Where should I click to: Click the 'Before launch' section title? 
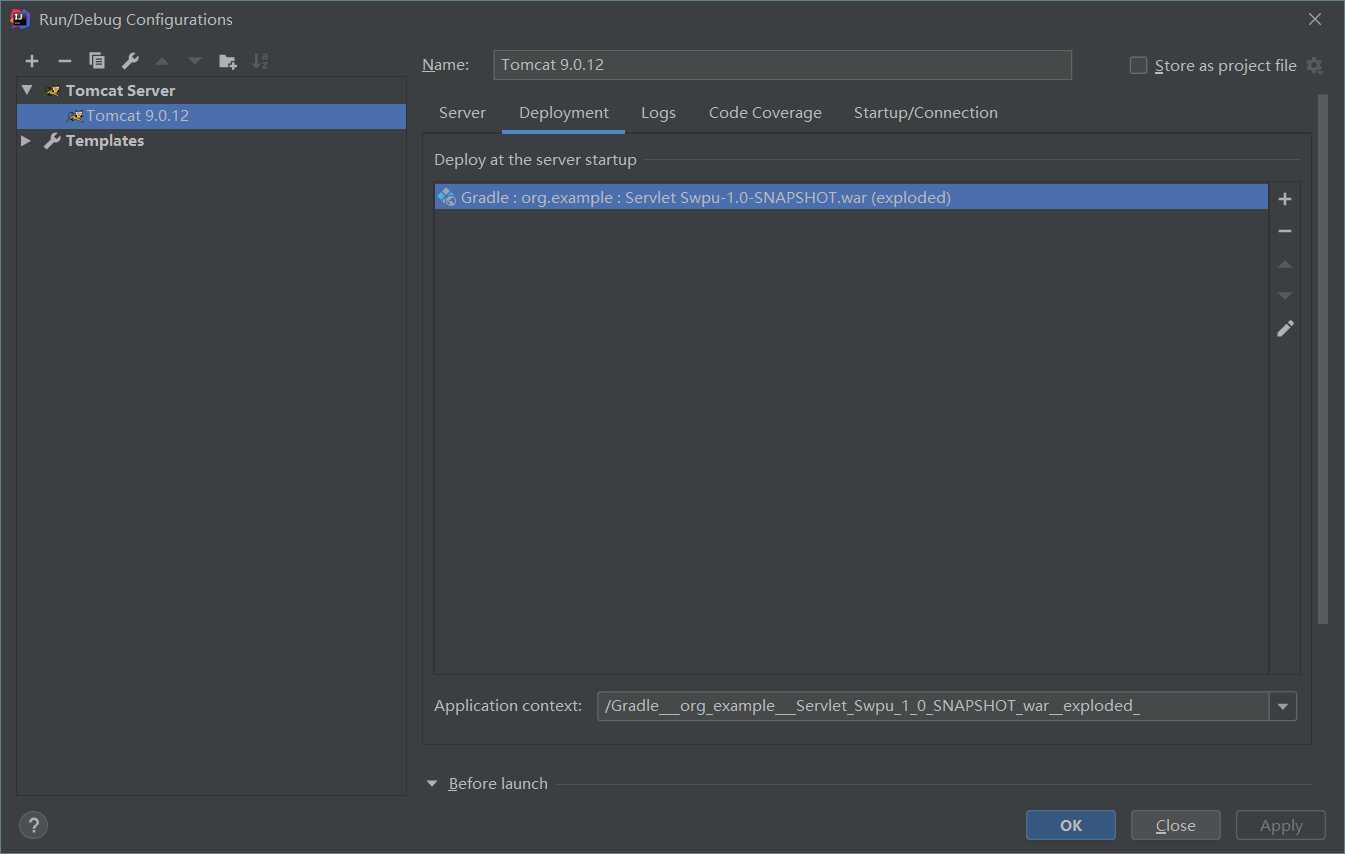[x=498, y=784]
